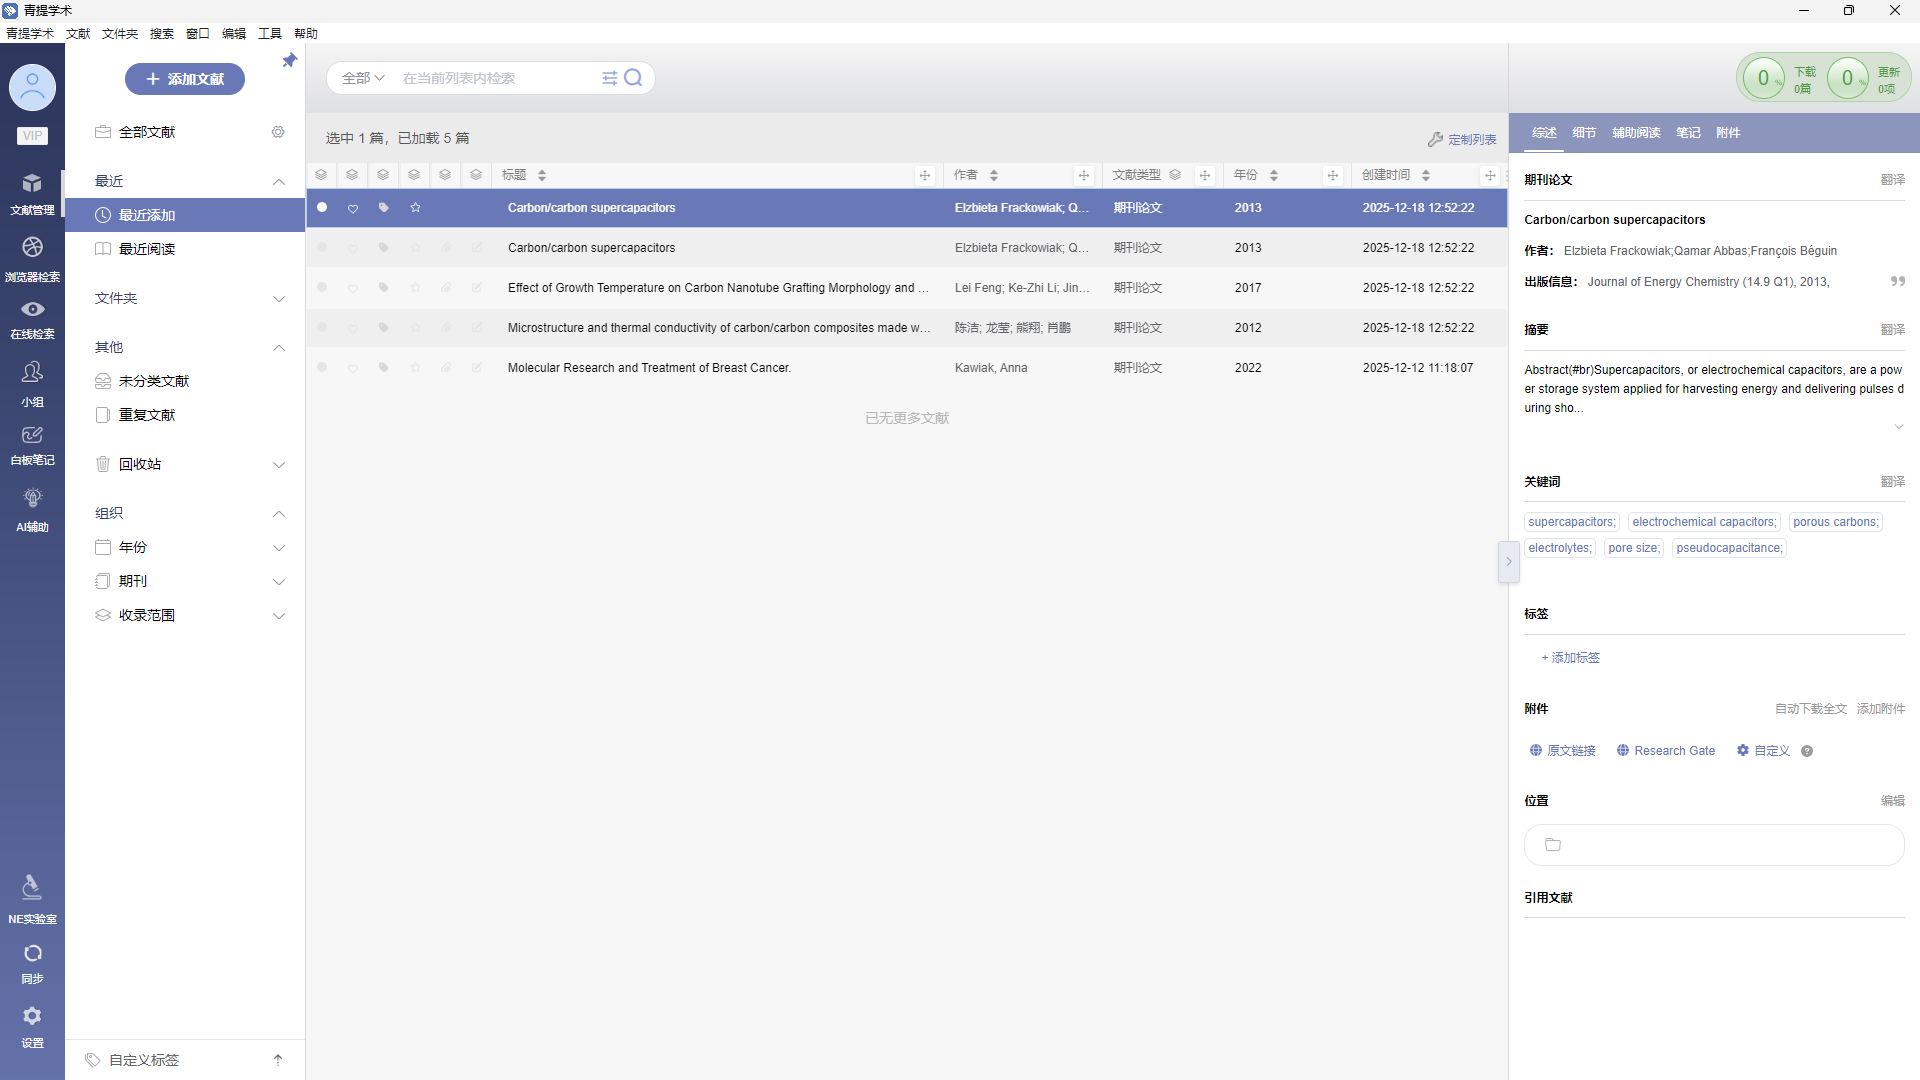Screen dimensions: 1920x1080
Task: Click the pin icon beside 添加文献
Action: [x=290, y=61]
